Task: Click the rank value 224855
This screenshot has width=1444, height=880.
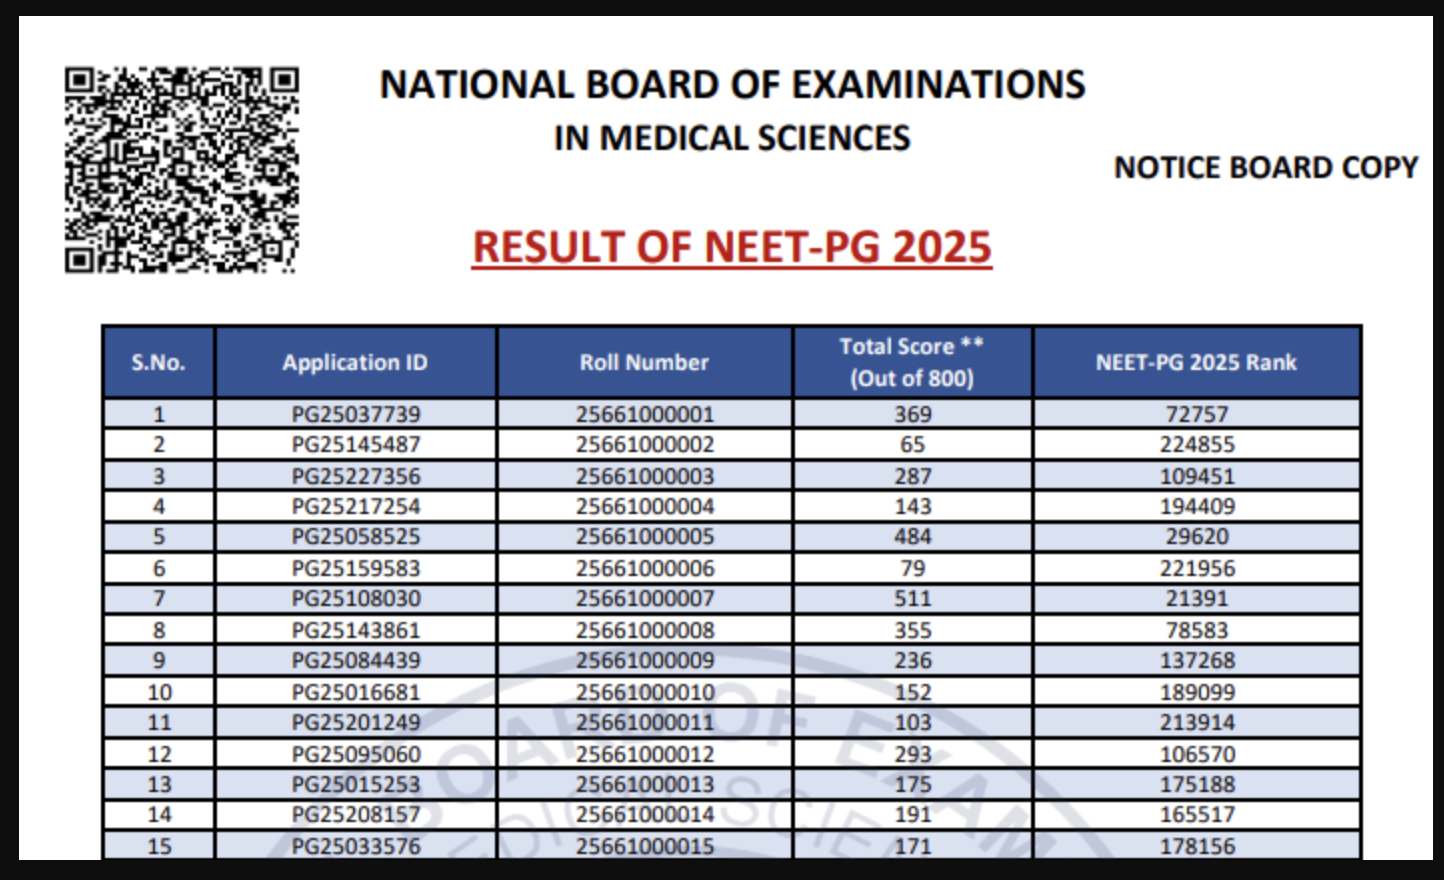Action: click(1197, 445)
